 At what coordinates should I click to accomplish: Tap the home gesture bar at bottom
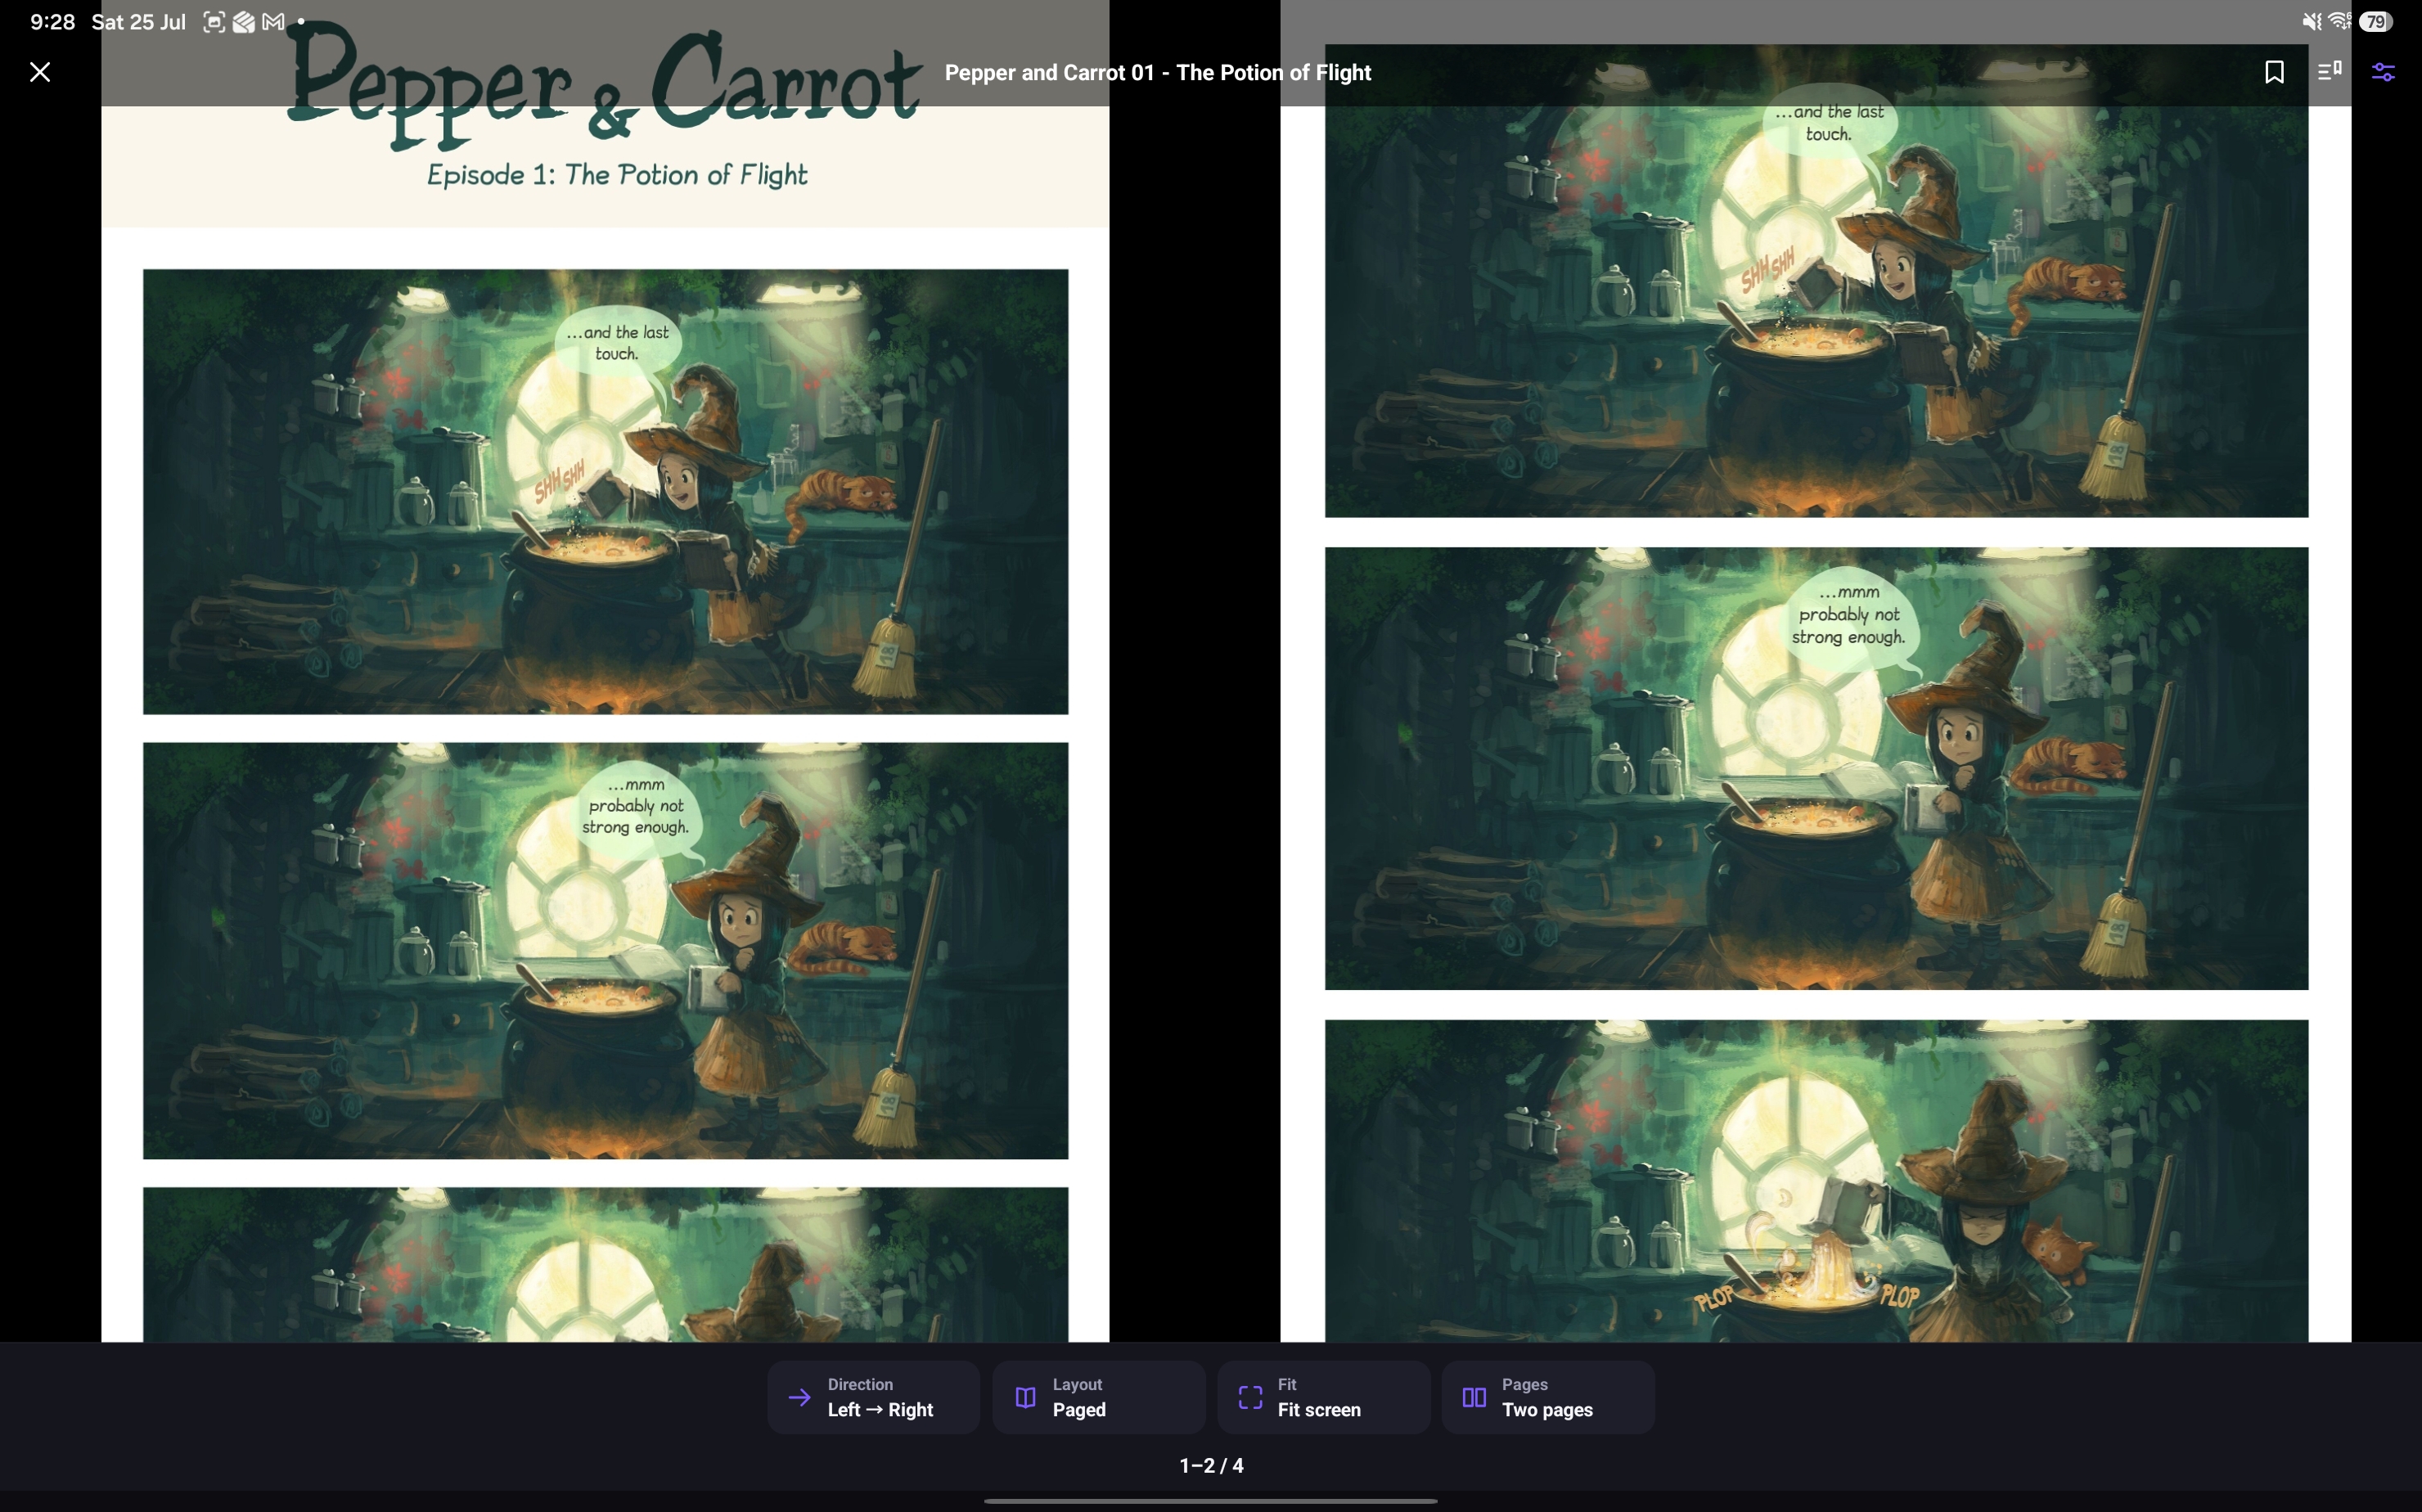click(1211, 1500)
